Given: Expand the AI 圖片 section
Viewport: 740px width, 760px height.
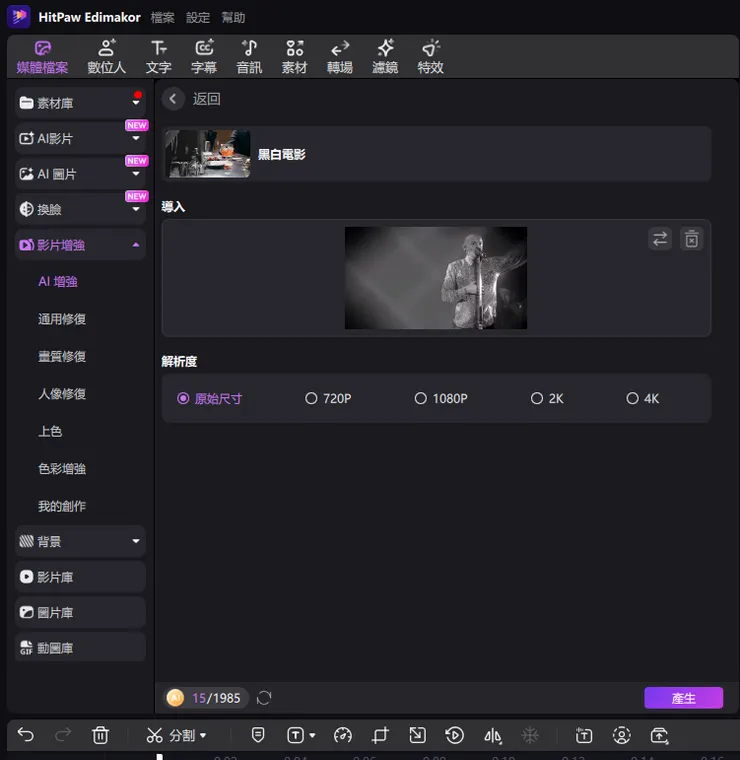Looking at the screenshot, I should 80,174.
